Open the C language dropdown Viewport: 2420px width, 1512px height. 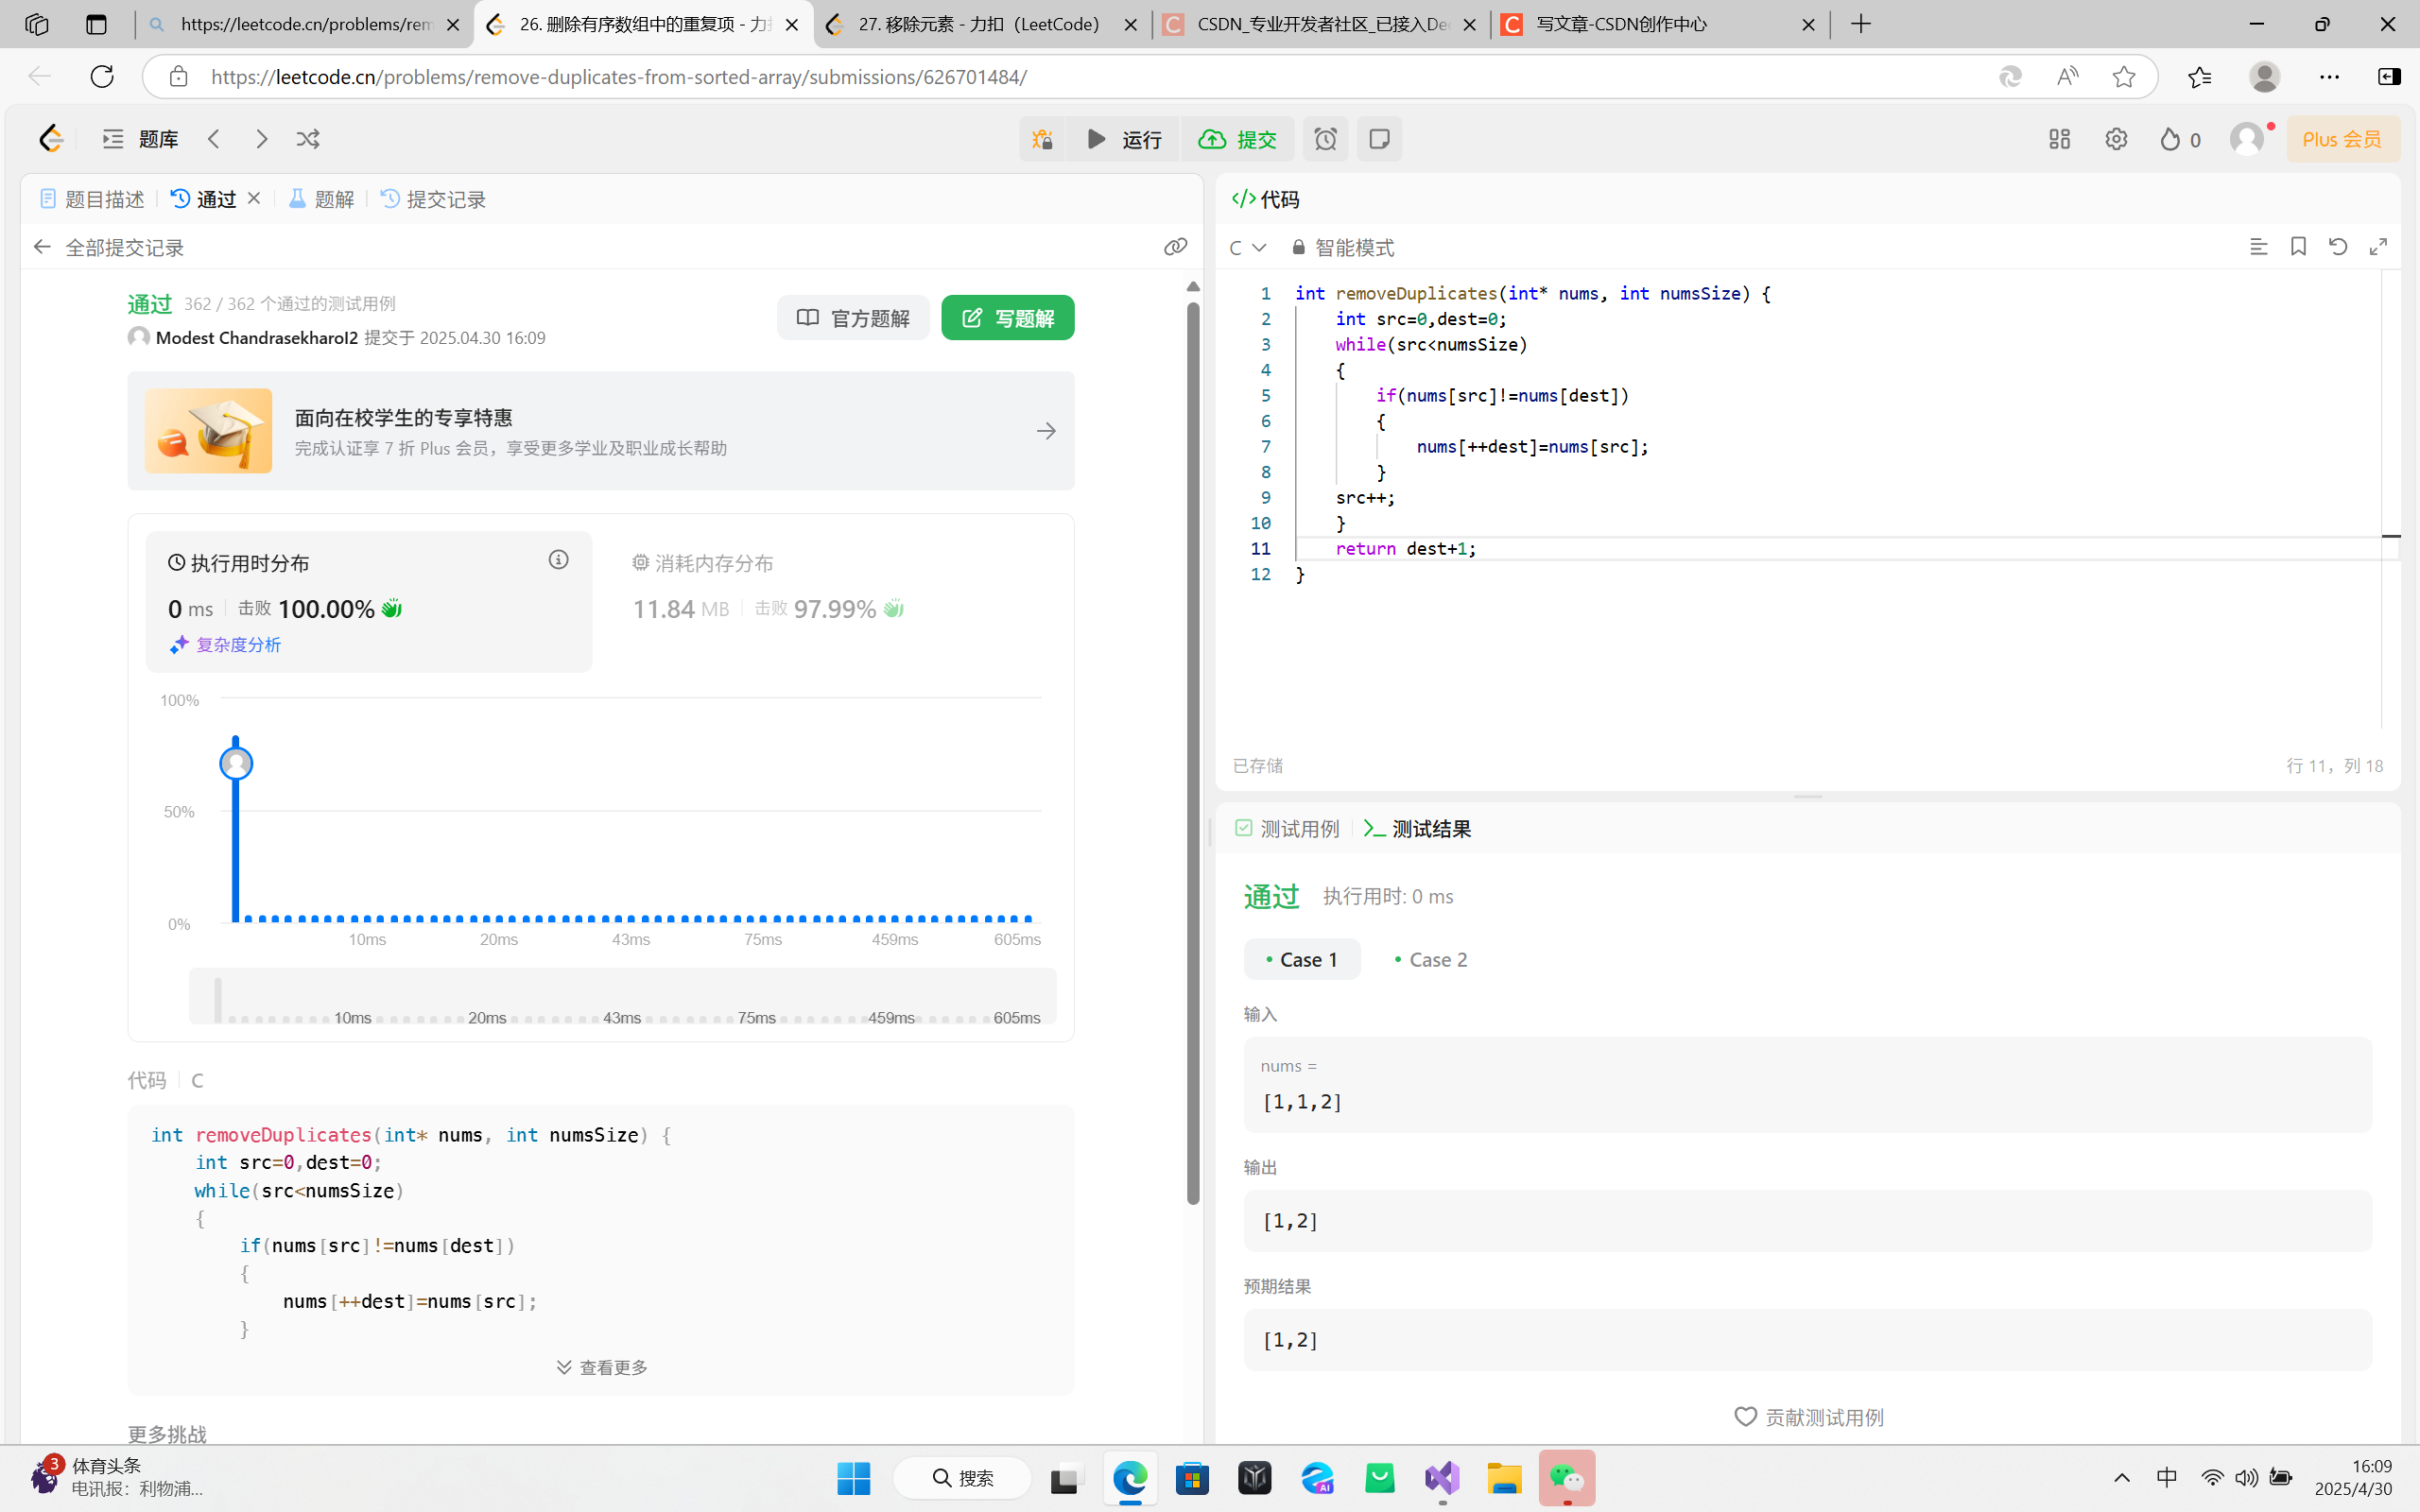[1247, 248]
